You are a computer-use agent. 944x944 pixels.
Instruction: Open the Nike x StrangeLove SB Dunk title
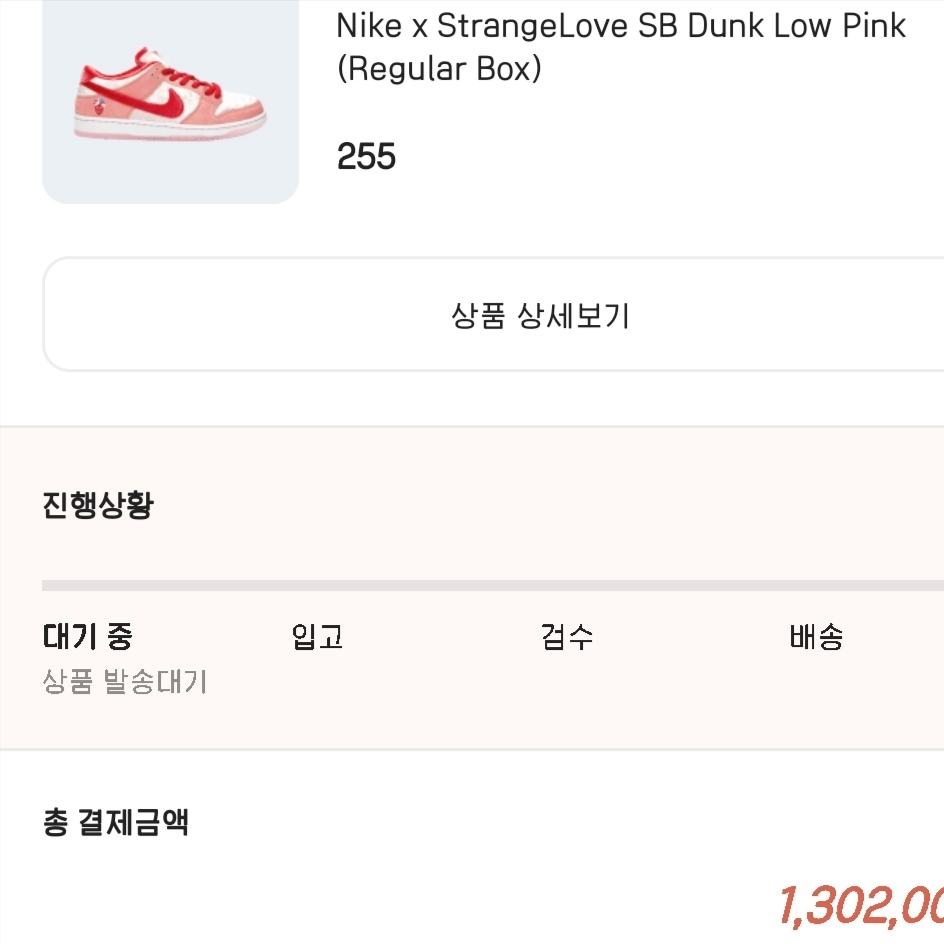pos(621,26)
